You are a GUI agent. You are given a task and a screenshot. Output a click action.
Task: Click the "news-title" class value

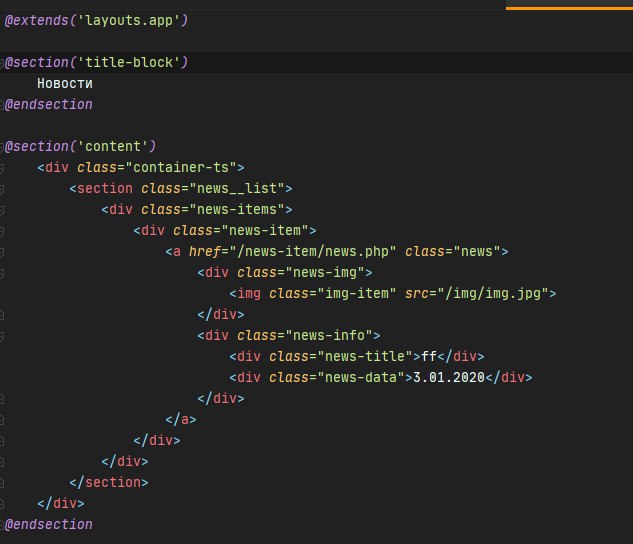[x=365, y=356]
